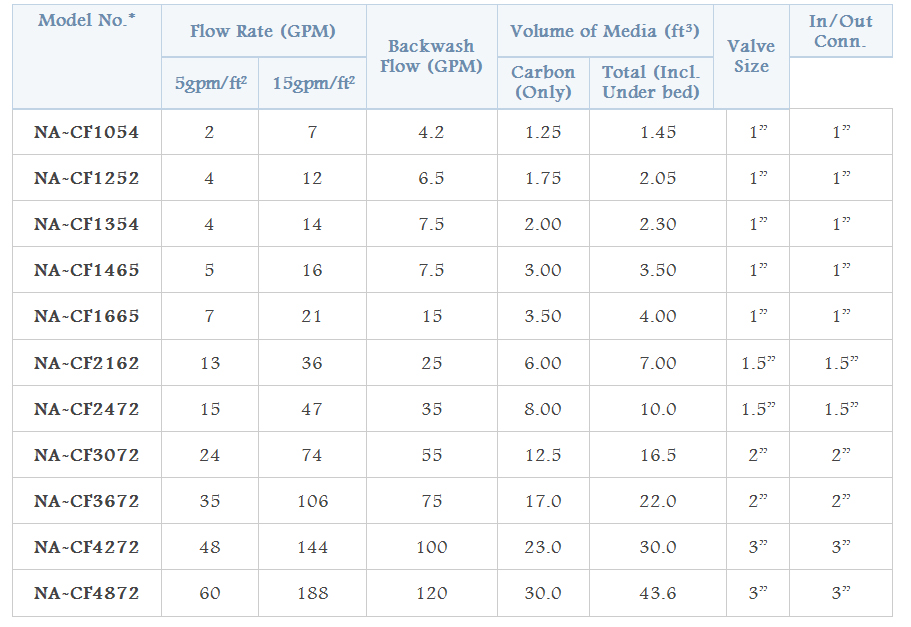The height and width of the screenshot is (627, 911).
Task: Select the 5gpm/ft² sub-header
Action: point(210,84)
